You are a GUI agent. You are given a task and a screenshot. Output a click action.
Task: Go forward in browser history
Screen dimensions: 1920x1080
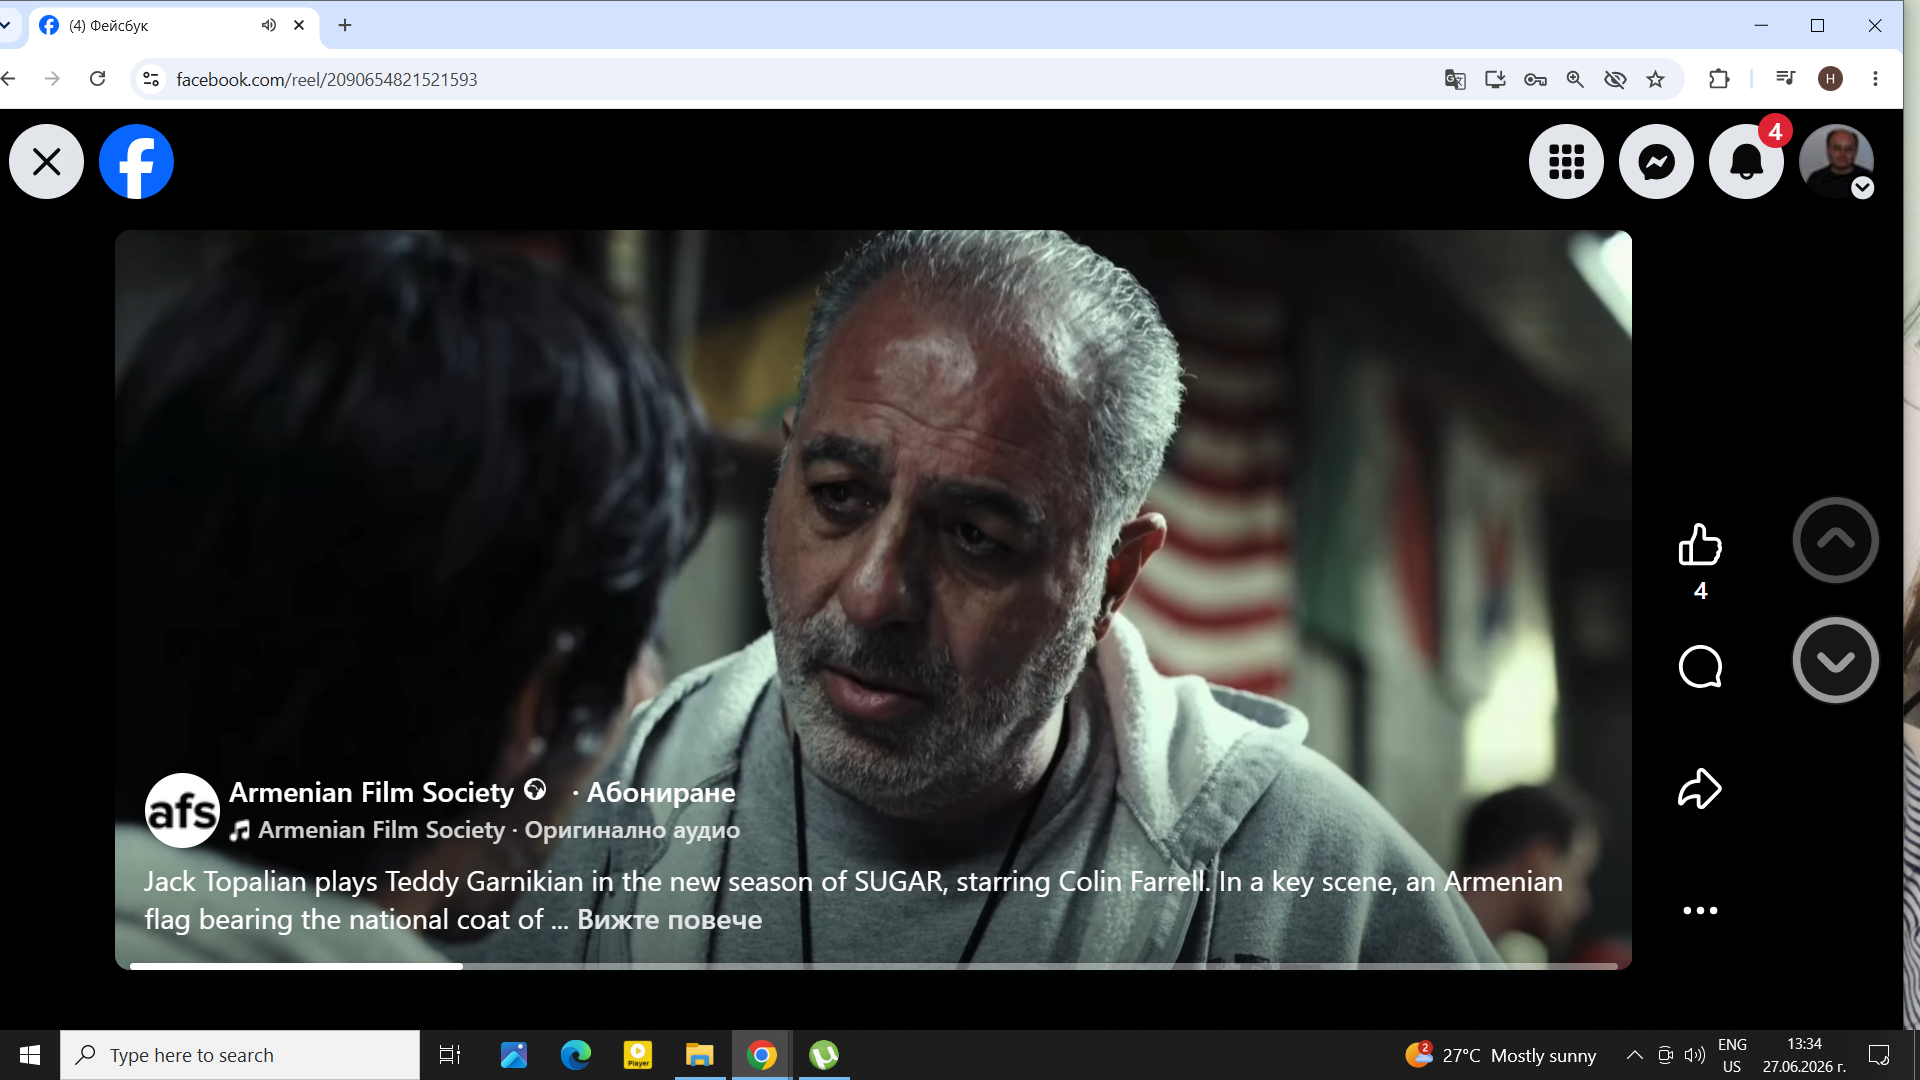[x=52, y=79]
